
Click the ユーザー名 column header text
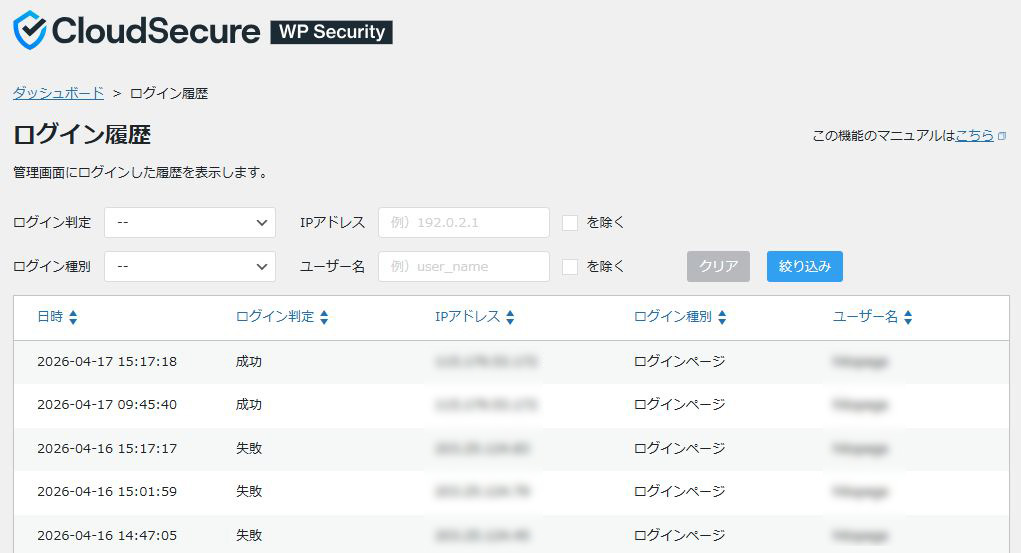[865, 317]
